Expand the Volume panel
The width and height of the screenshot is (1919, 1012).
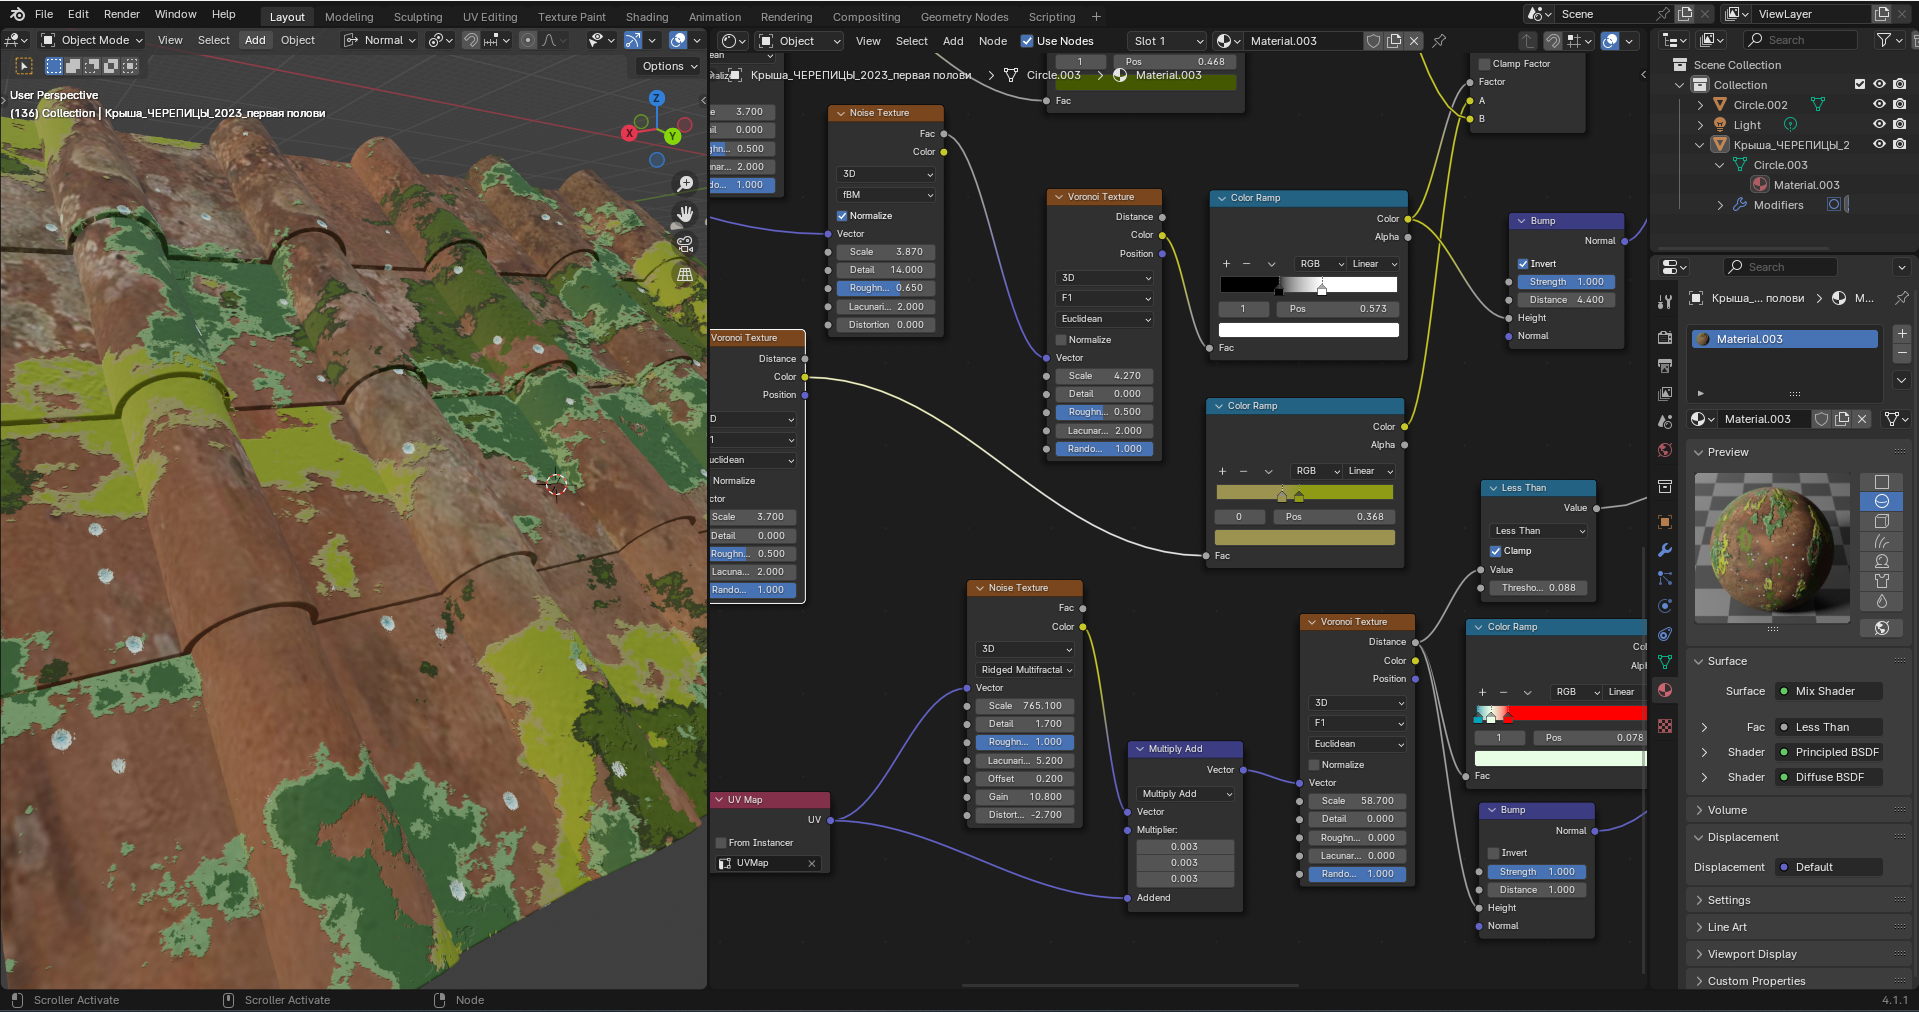(1726, 810)
